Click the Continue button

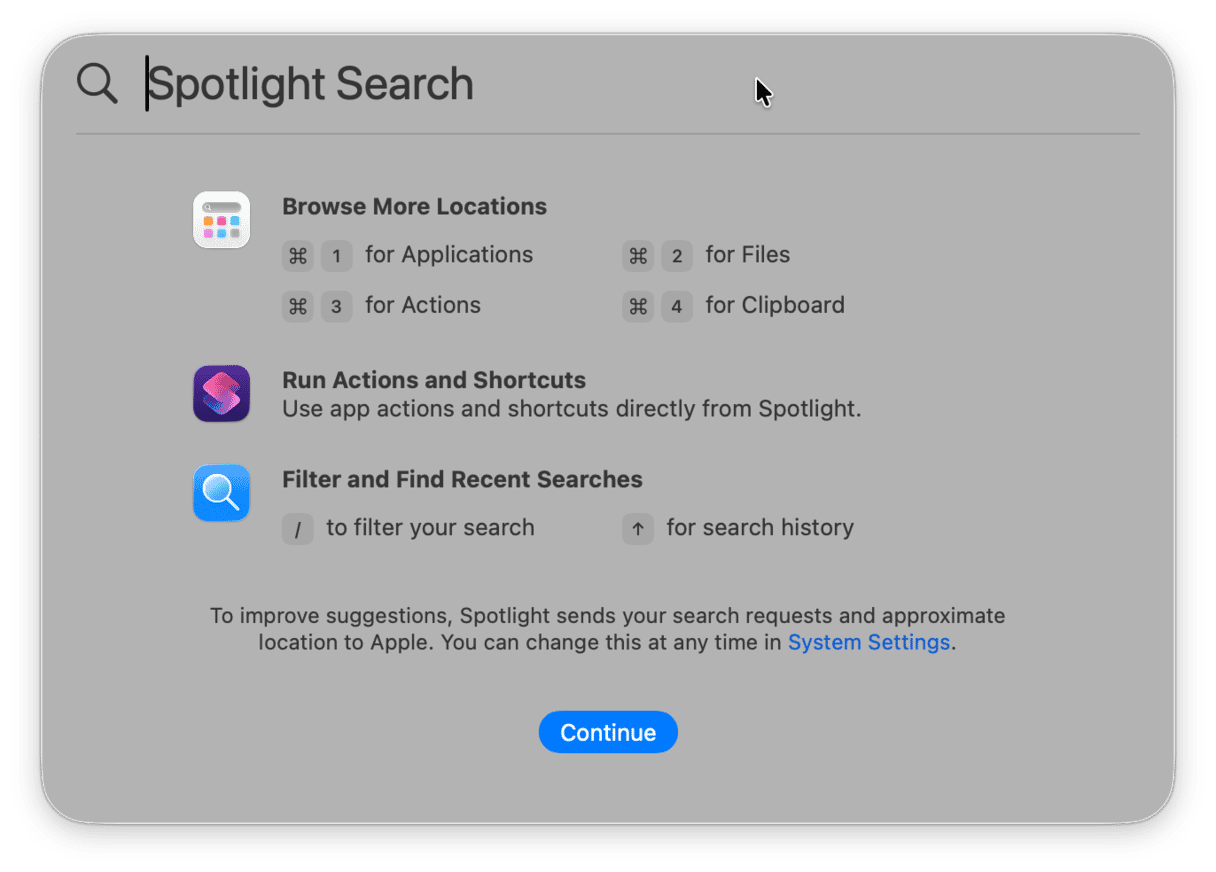(x=608, y=732)
